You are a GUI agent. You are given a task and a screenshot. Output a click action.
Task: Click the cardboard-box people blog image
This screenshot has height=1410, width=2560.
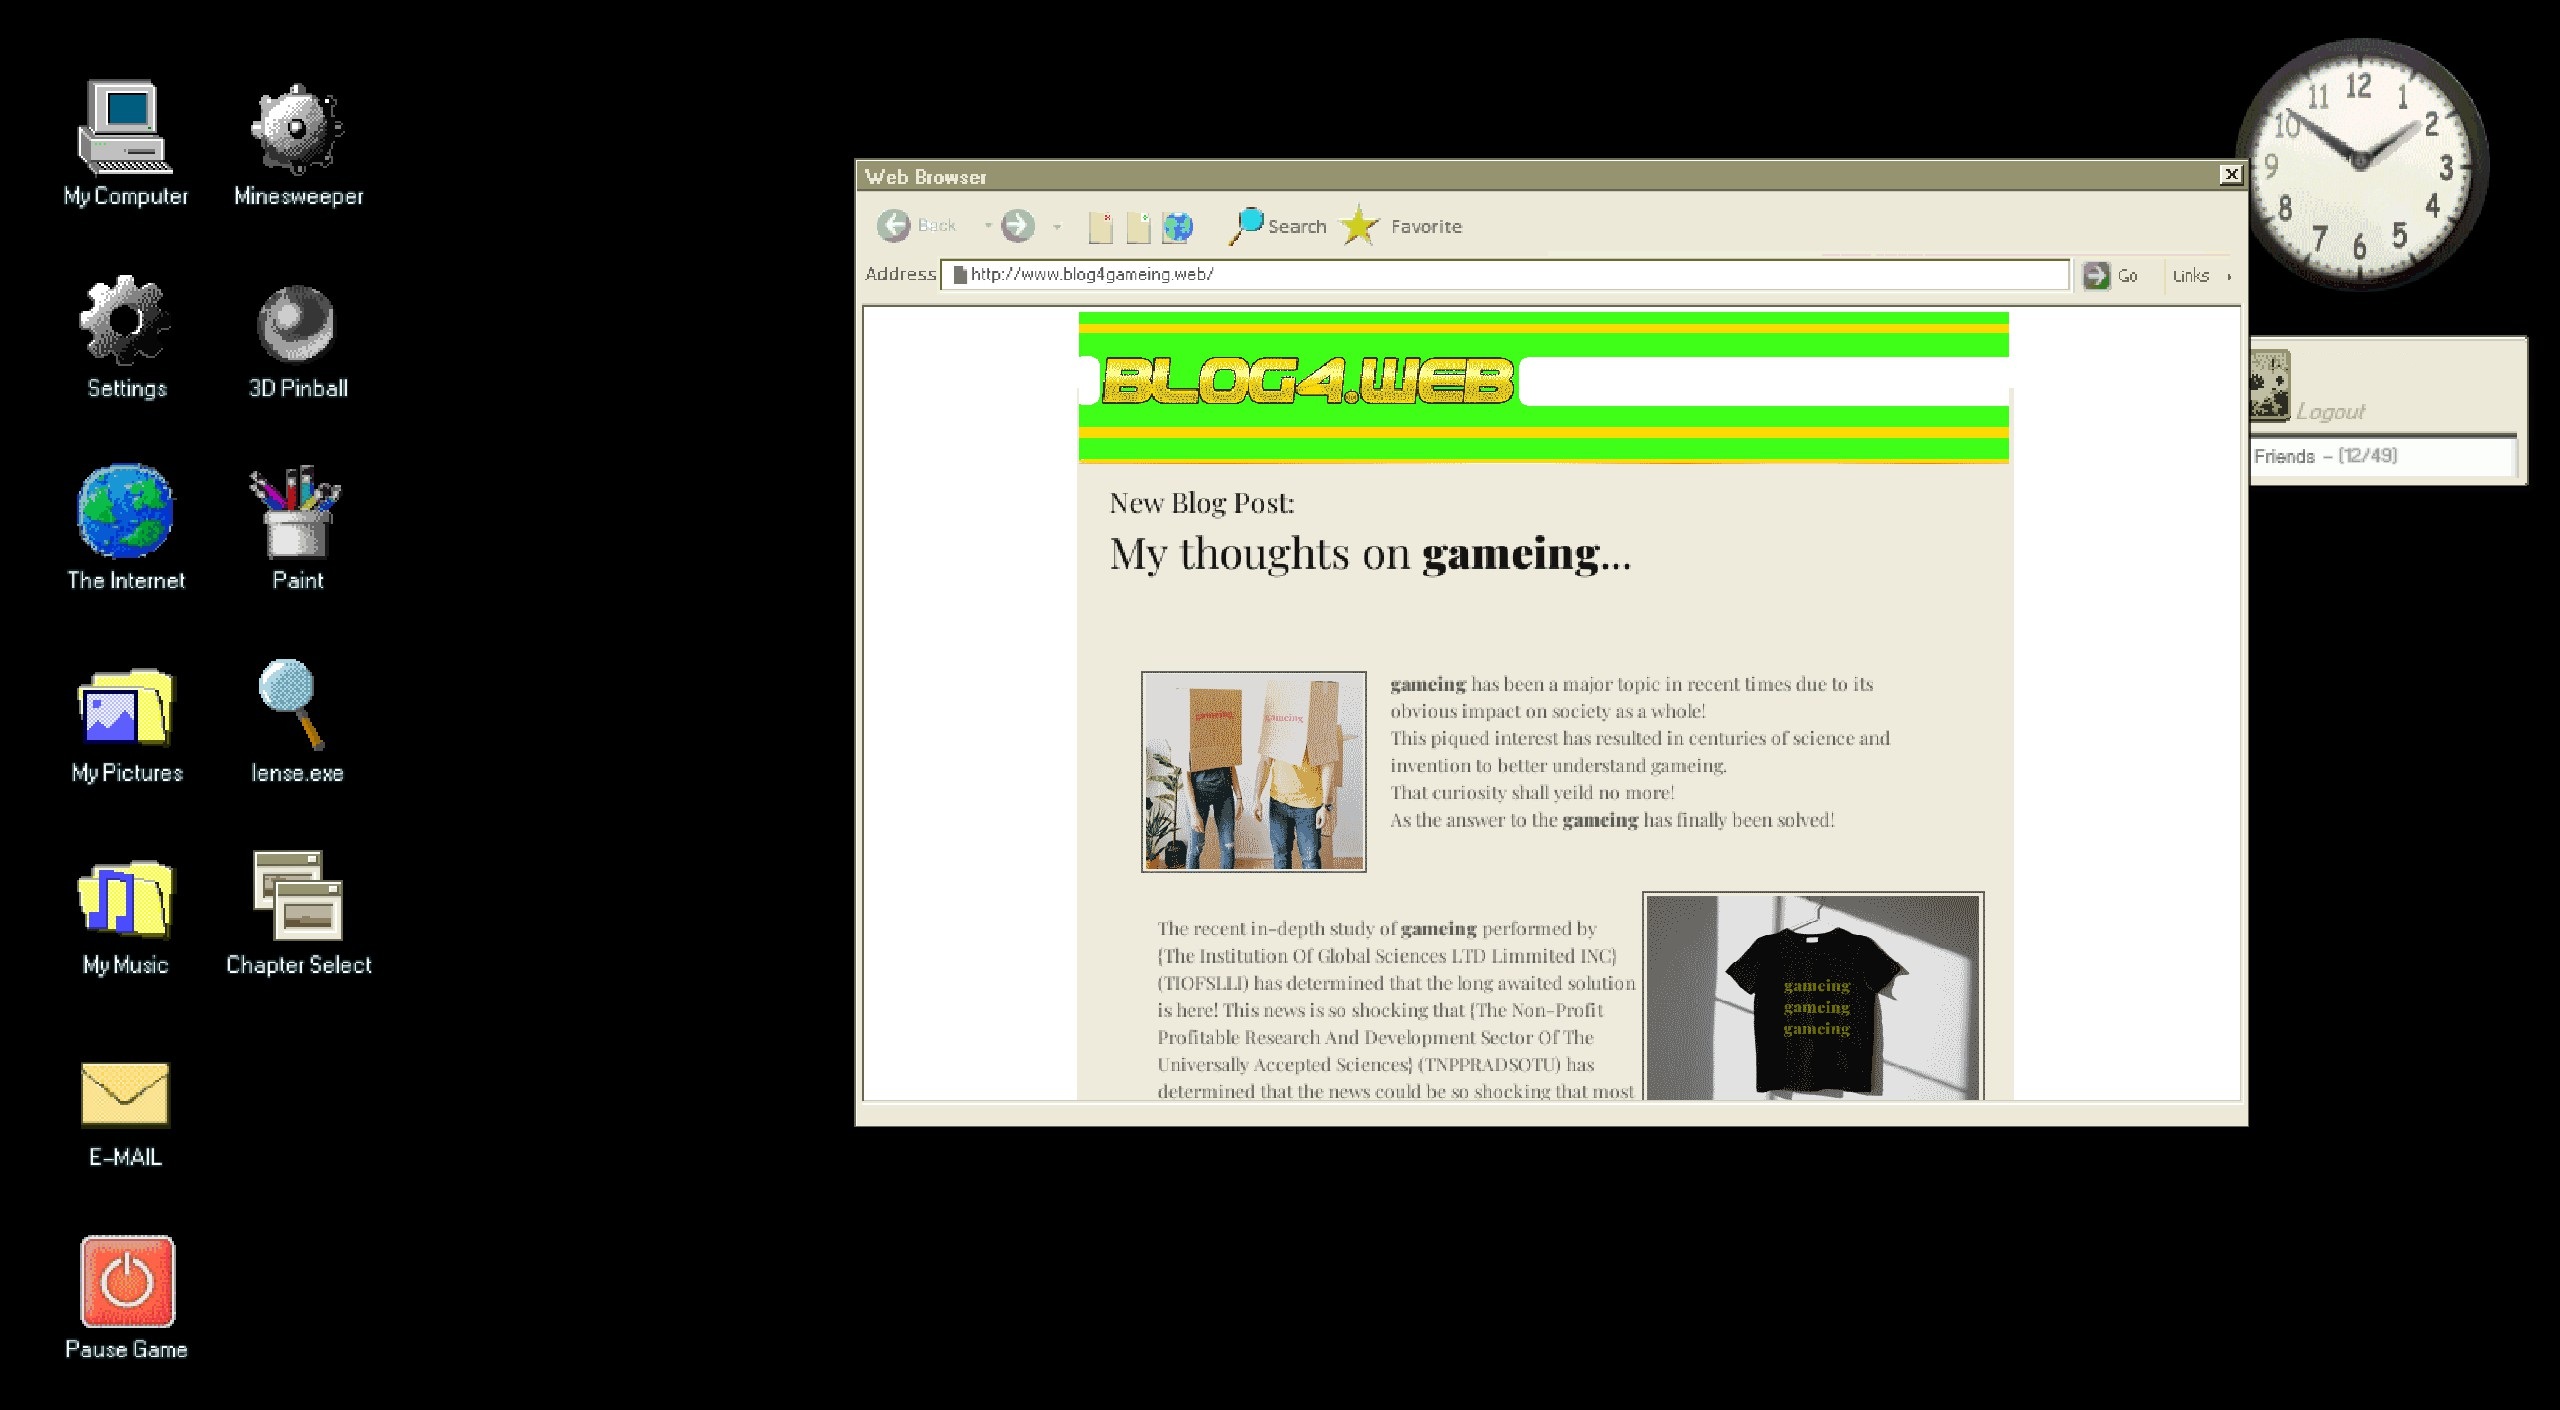point(1253,771)
